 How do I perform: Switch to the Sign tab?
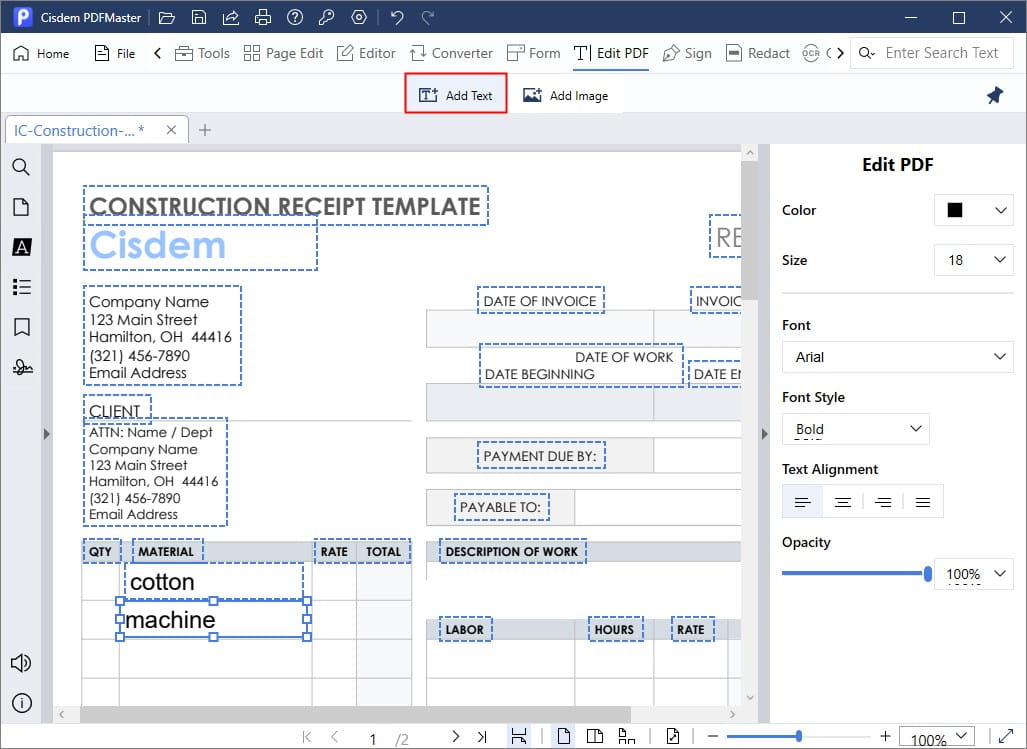click(x=686, y=53)
